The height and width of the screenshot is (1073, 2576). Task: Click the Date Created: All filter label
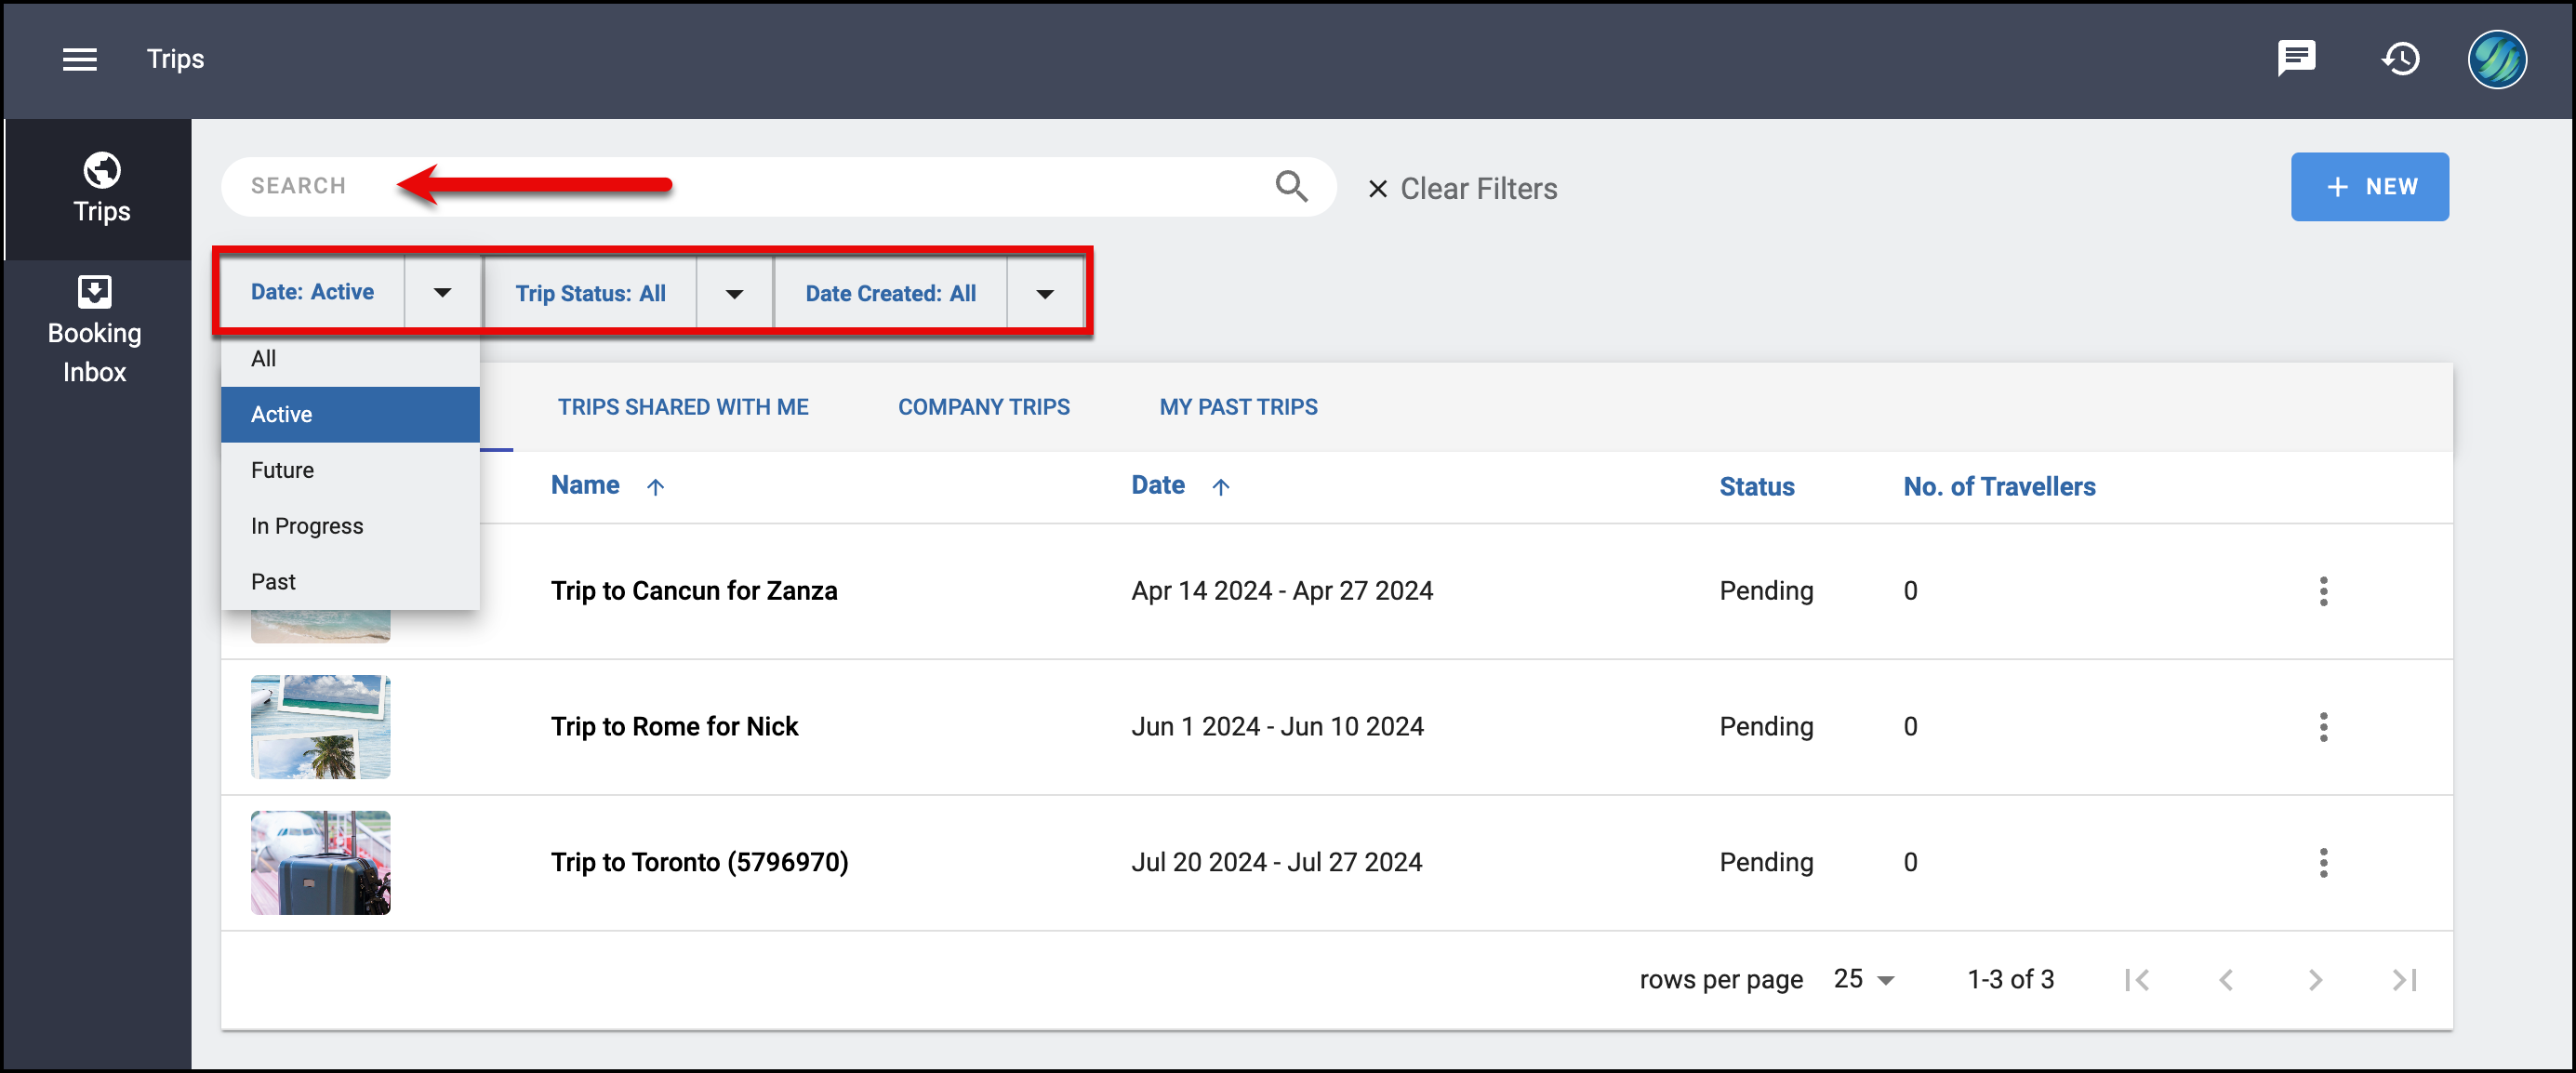coord(890,294)
